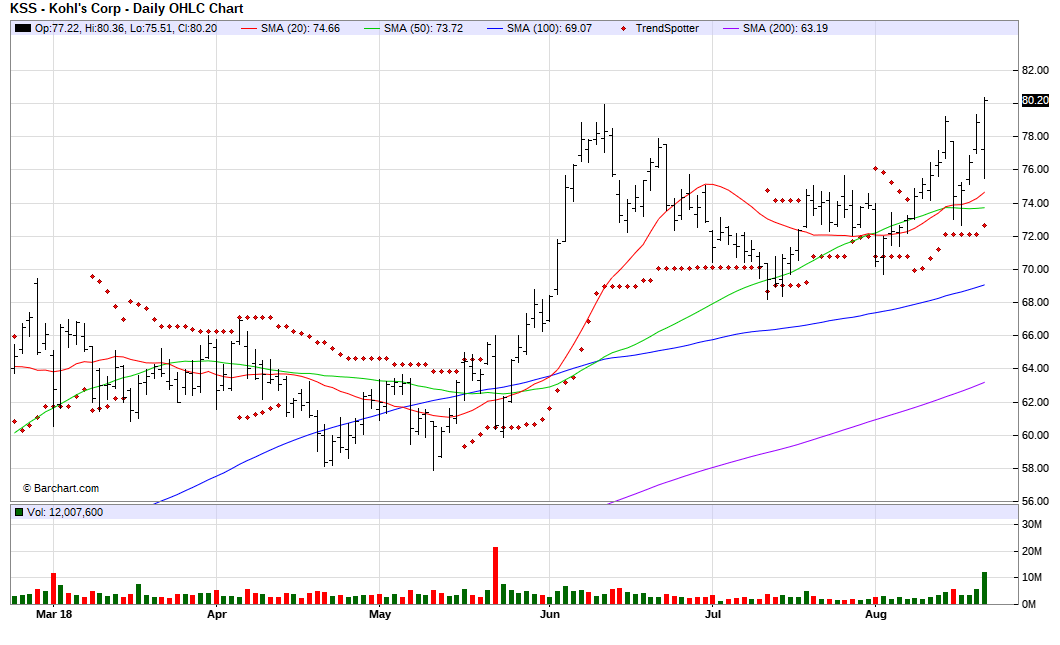Click the 64.00 price axis label
Viewport: 1060px width, 645px height.
point(1035,368)
